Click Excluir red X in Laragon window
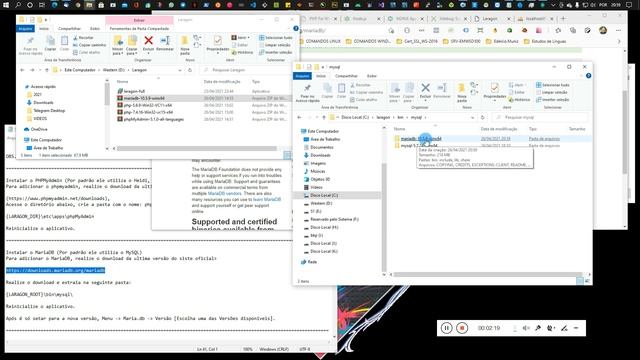 (149, 43)
